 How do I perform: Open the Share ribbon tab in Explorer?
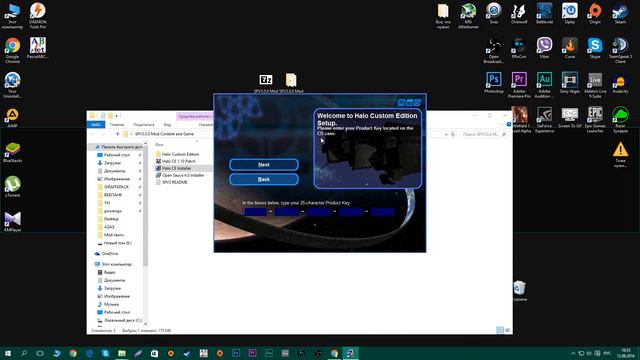click(144, 124)
